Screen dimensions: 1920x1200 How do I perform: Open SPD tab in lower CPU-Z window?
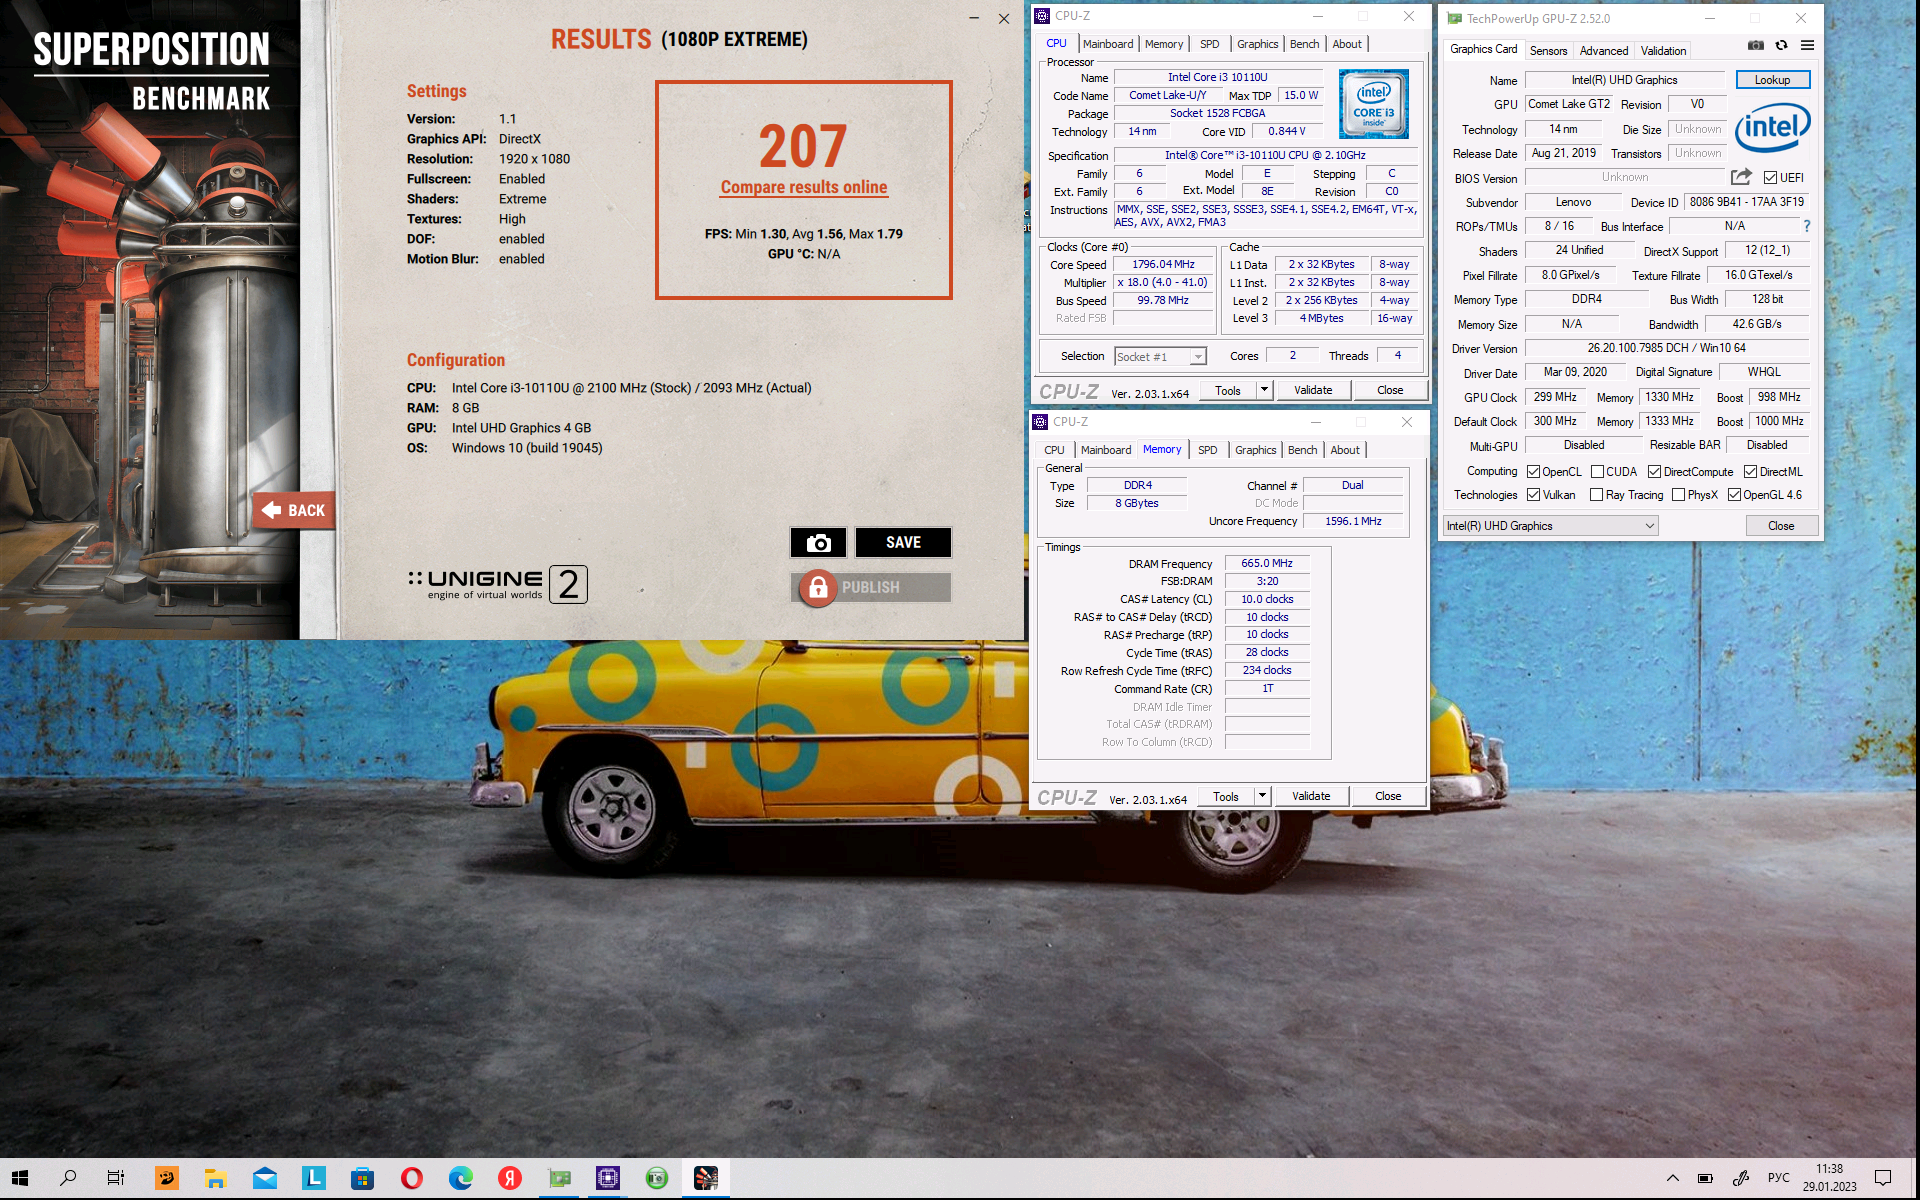pos(1207,450)
